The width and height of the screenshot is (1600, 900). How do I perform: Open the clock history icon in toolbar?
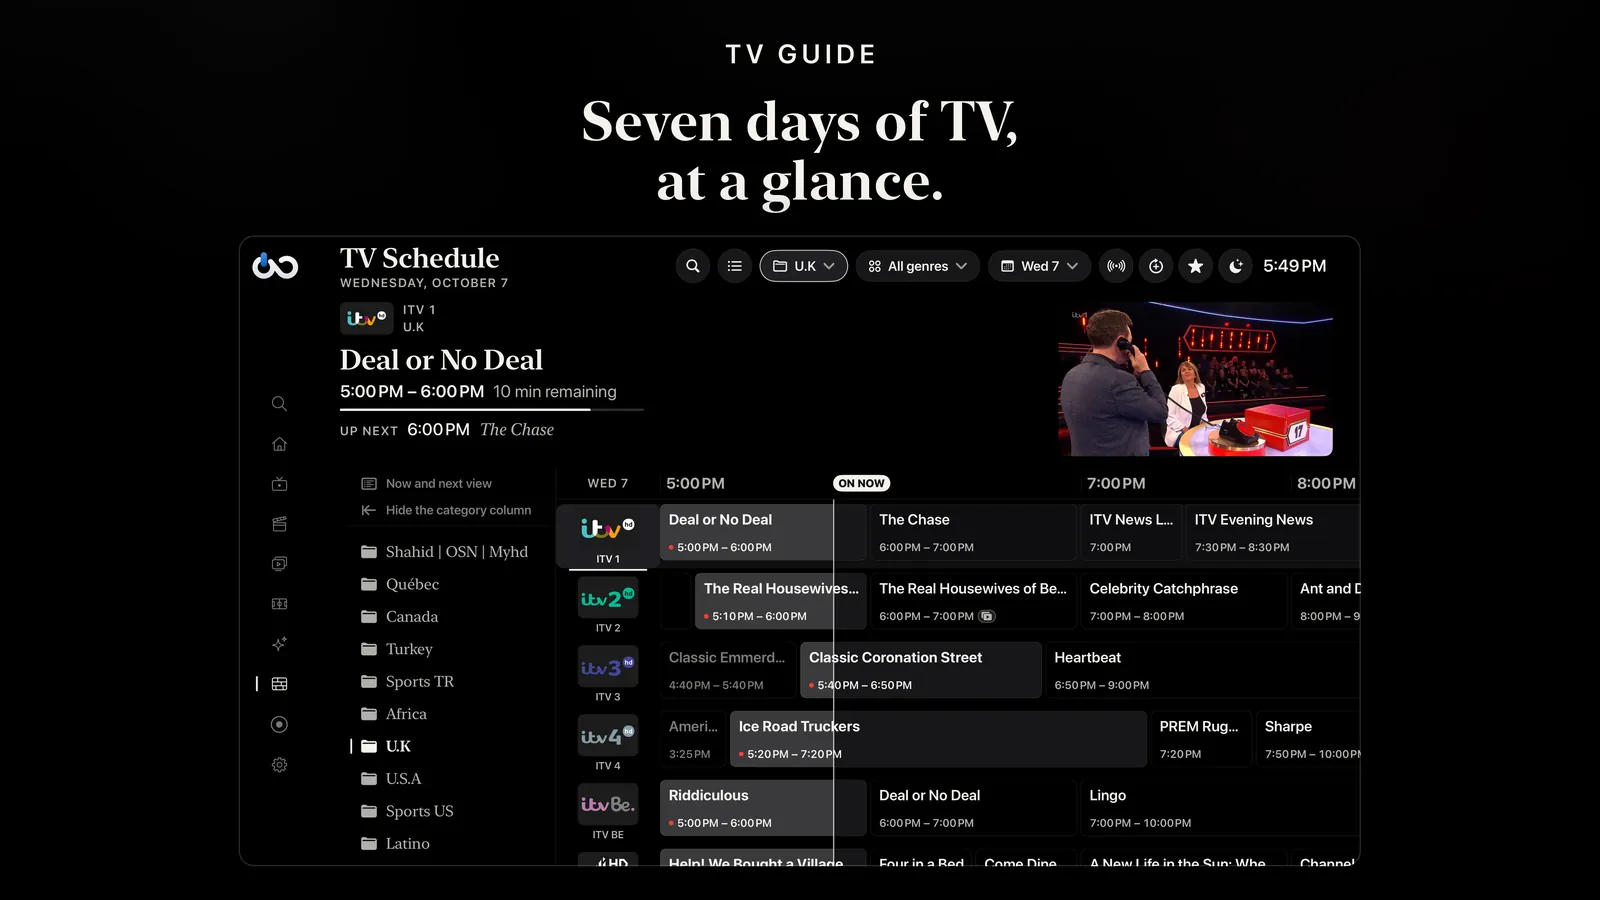pos(1156,266)
